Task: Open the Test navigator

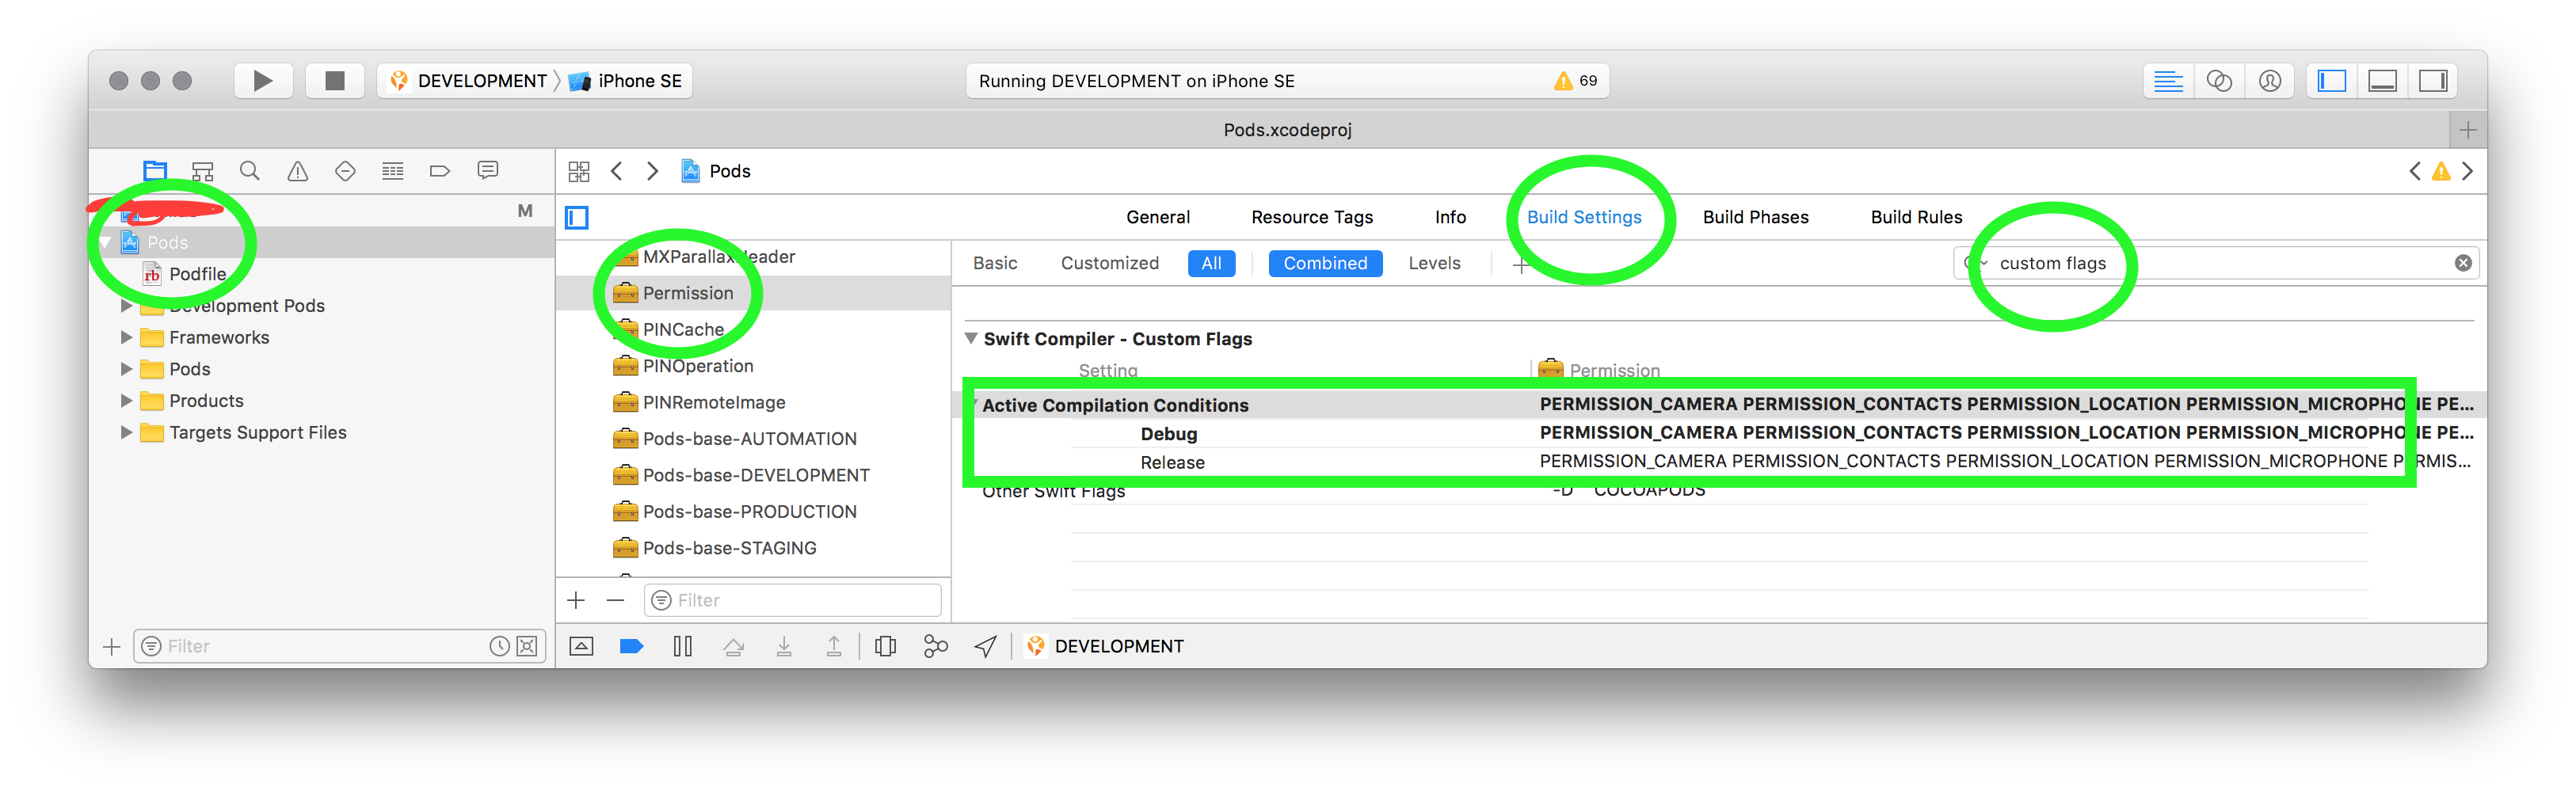Action: pos(345,171)
